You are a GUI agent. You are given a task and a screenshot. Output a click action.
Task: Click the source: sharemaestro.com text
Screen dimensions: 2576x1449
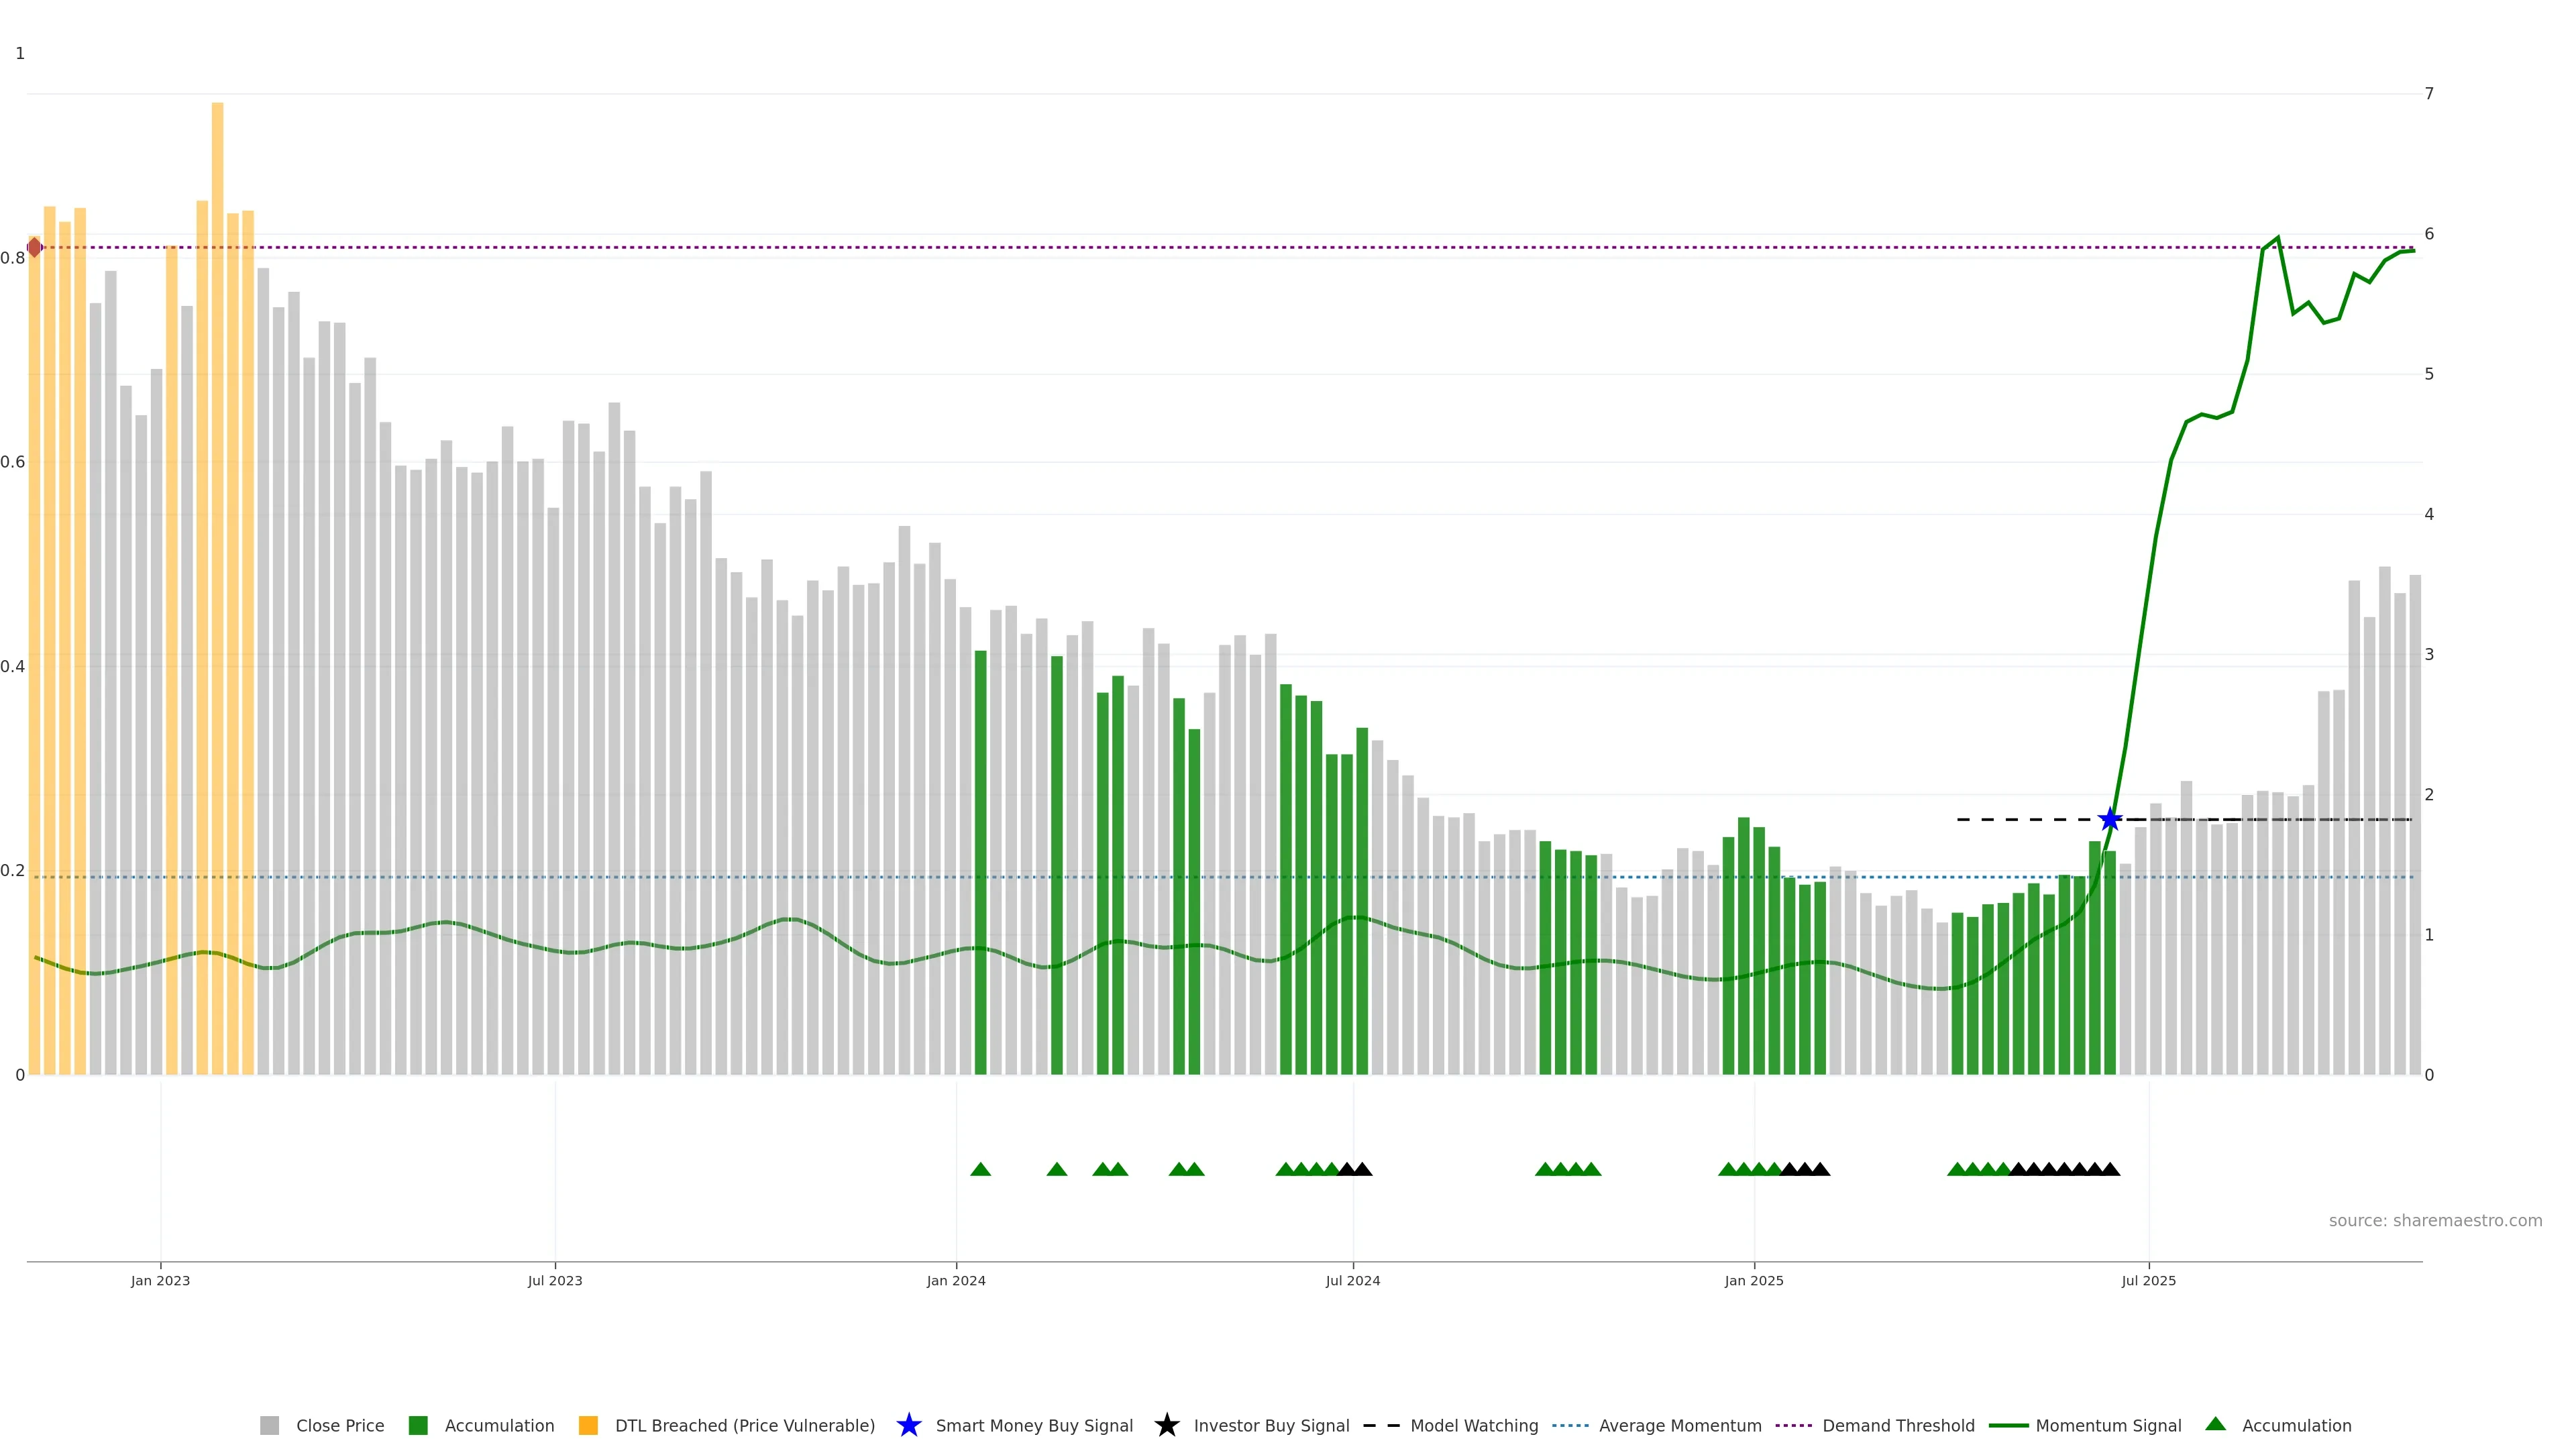2435,1221
